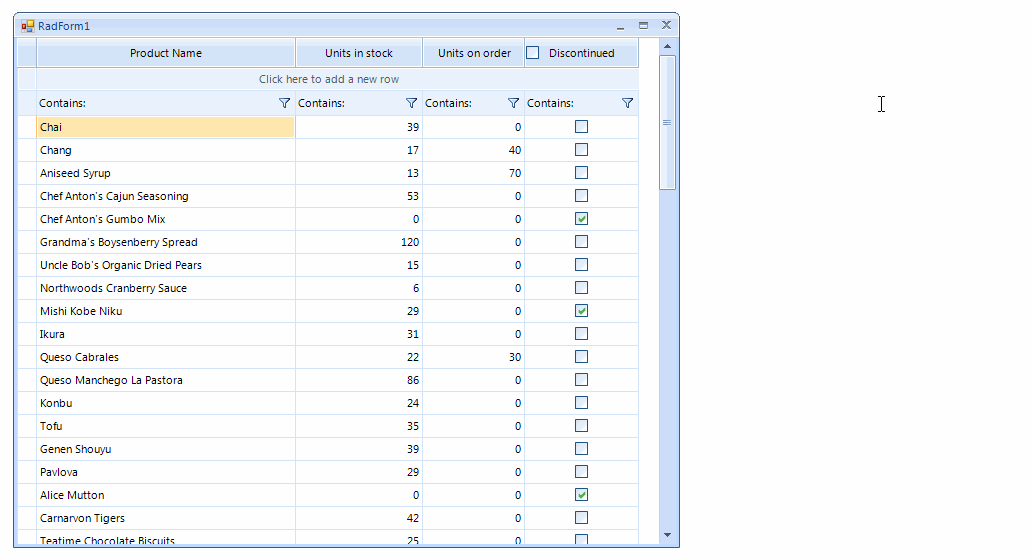This screenshot has height=560, width=1032.
Task: Uncheck Discontinued for Mishi Kobe Niku
Action: 581,311
